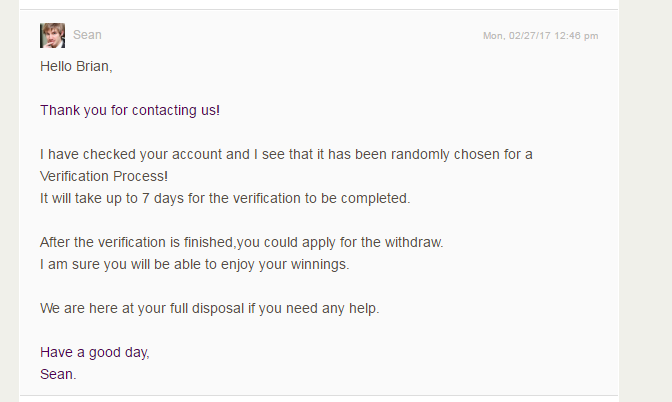672x402 pixels.
Task: Click the Sean. signature at message bottom
Action: 58,374
